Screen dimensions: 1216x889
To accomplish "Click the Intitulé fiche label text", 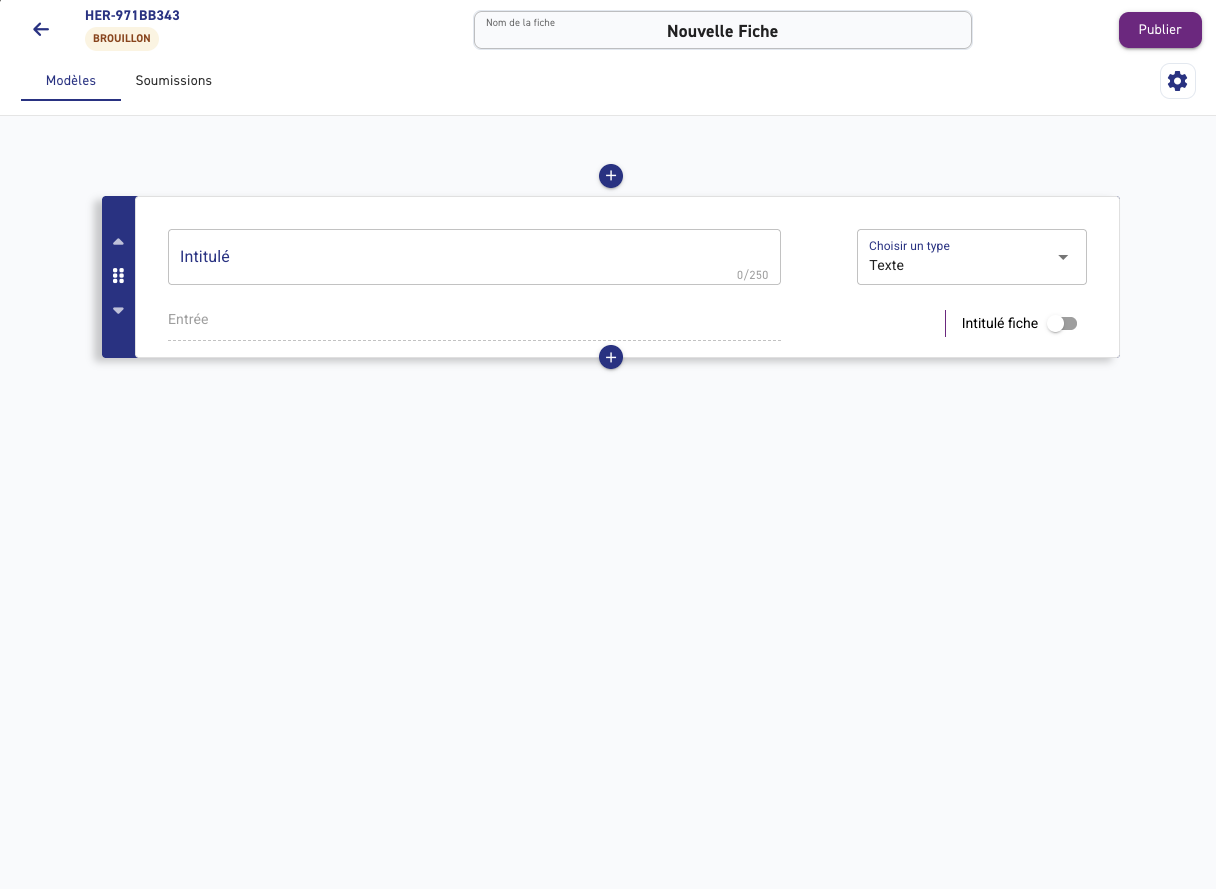I will coord(1000,324).
